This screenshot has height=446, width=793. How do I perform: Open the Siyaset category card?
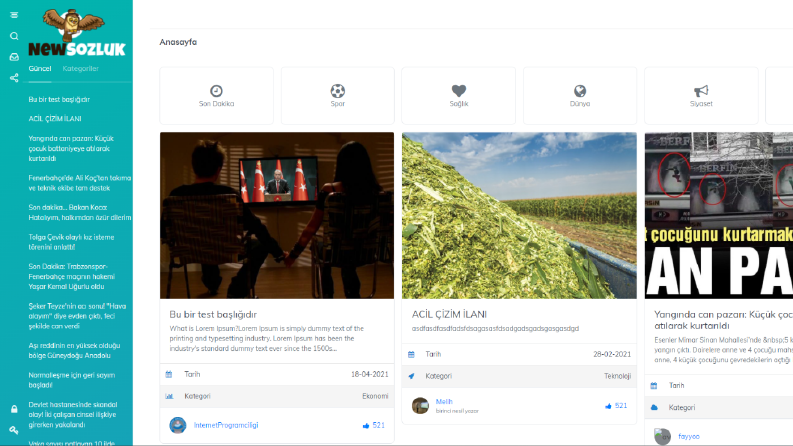pos(701,96)
